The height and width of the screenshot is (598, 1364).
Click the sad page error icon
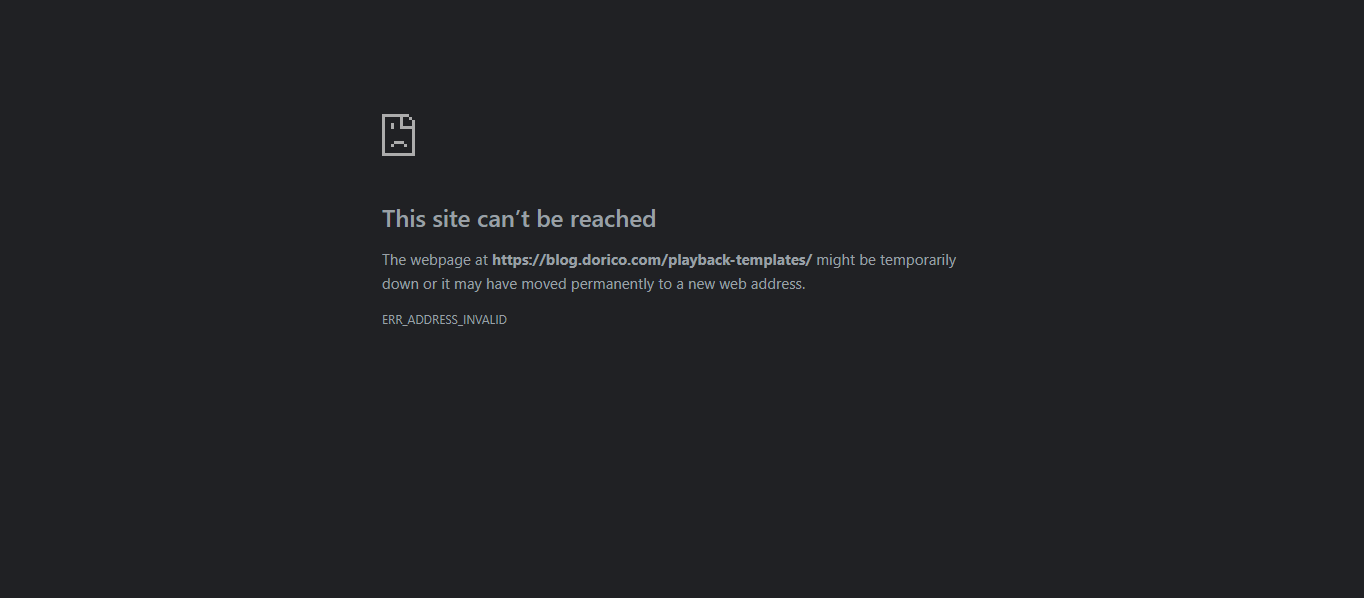coord(398,135)
